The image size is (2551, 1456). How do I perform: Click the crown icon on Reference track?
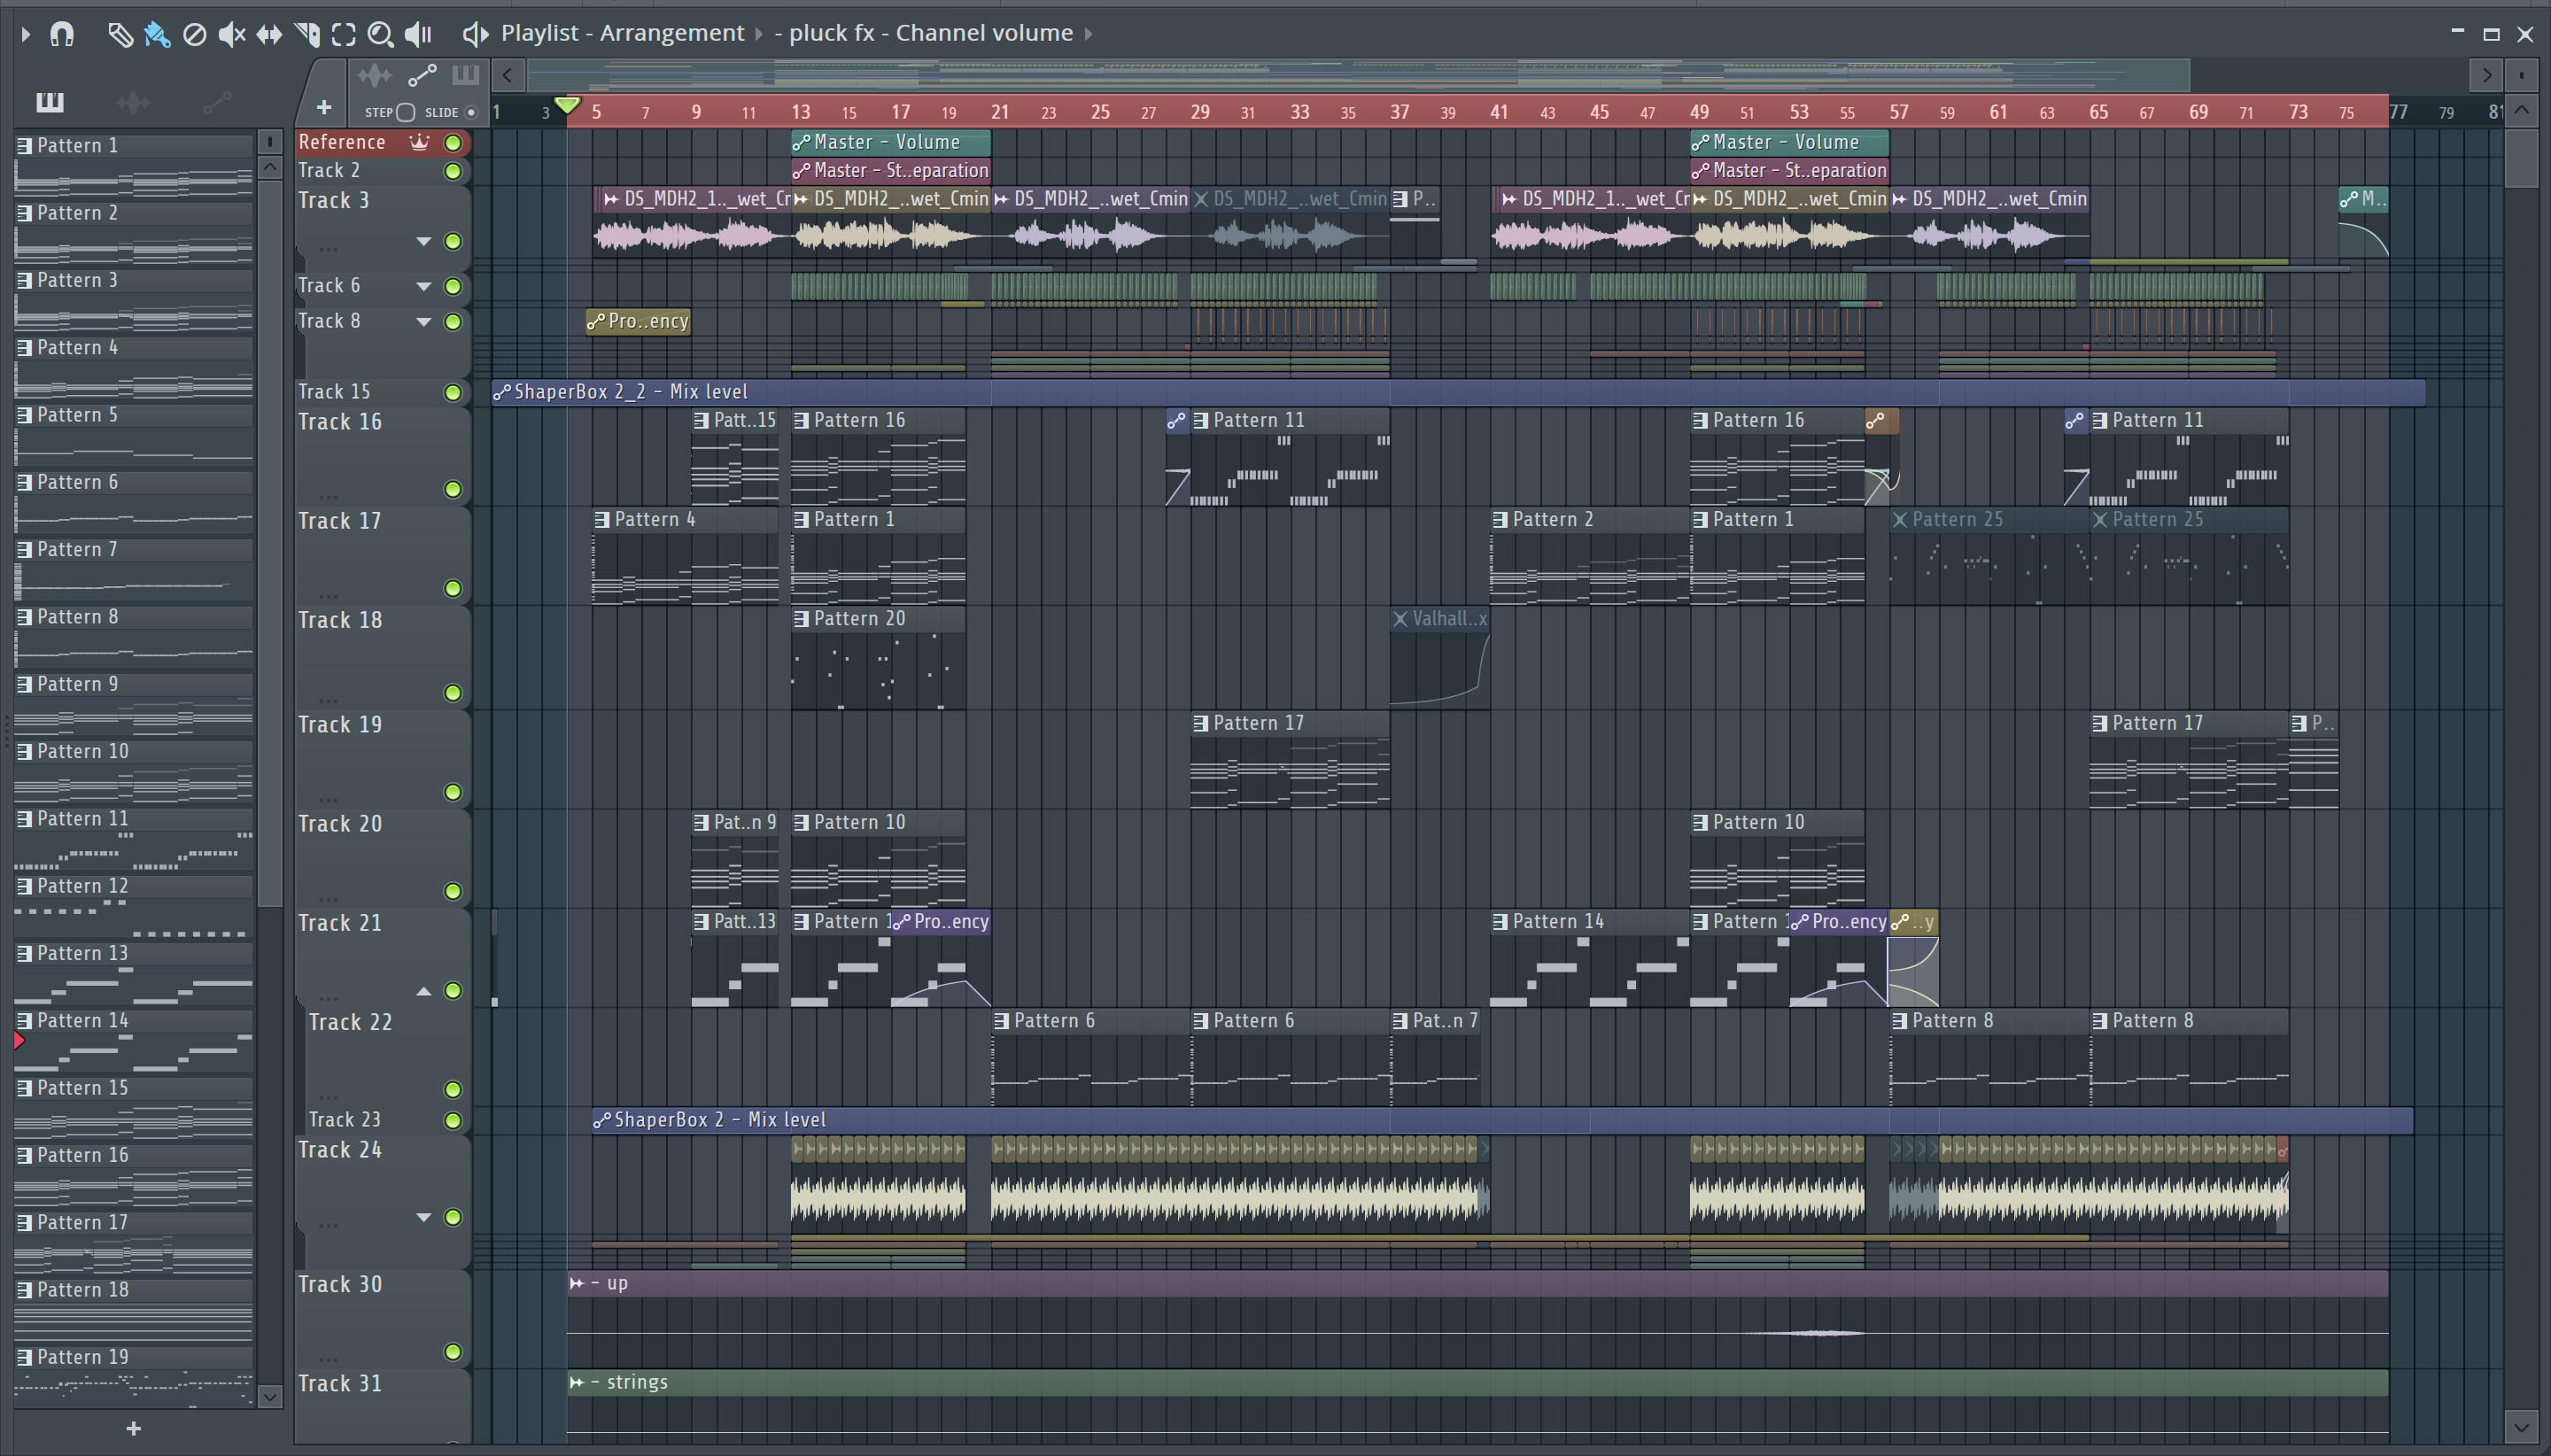420,142
